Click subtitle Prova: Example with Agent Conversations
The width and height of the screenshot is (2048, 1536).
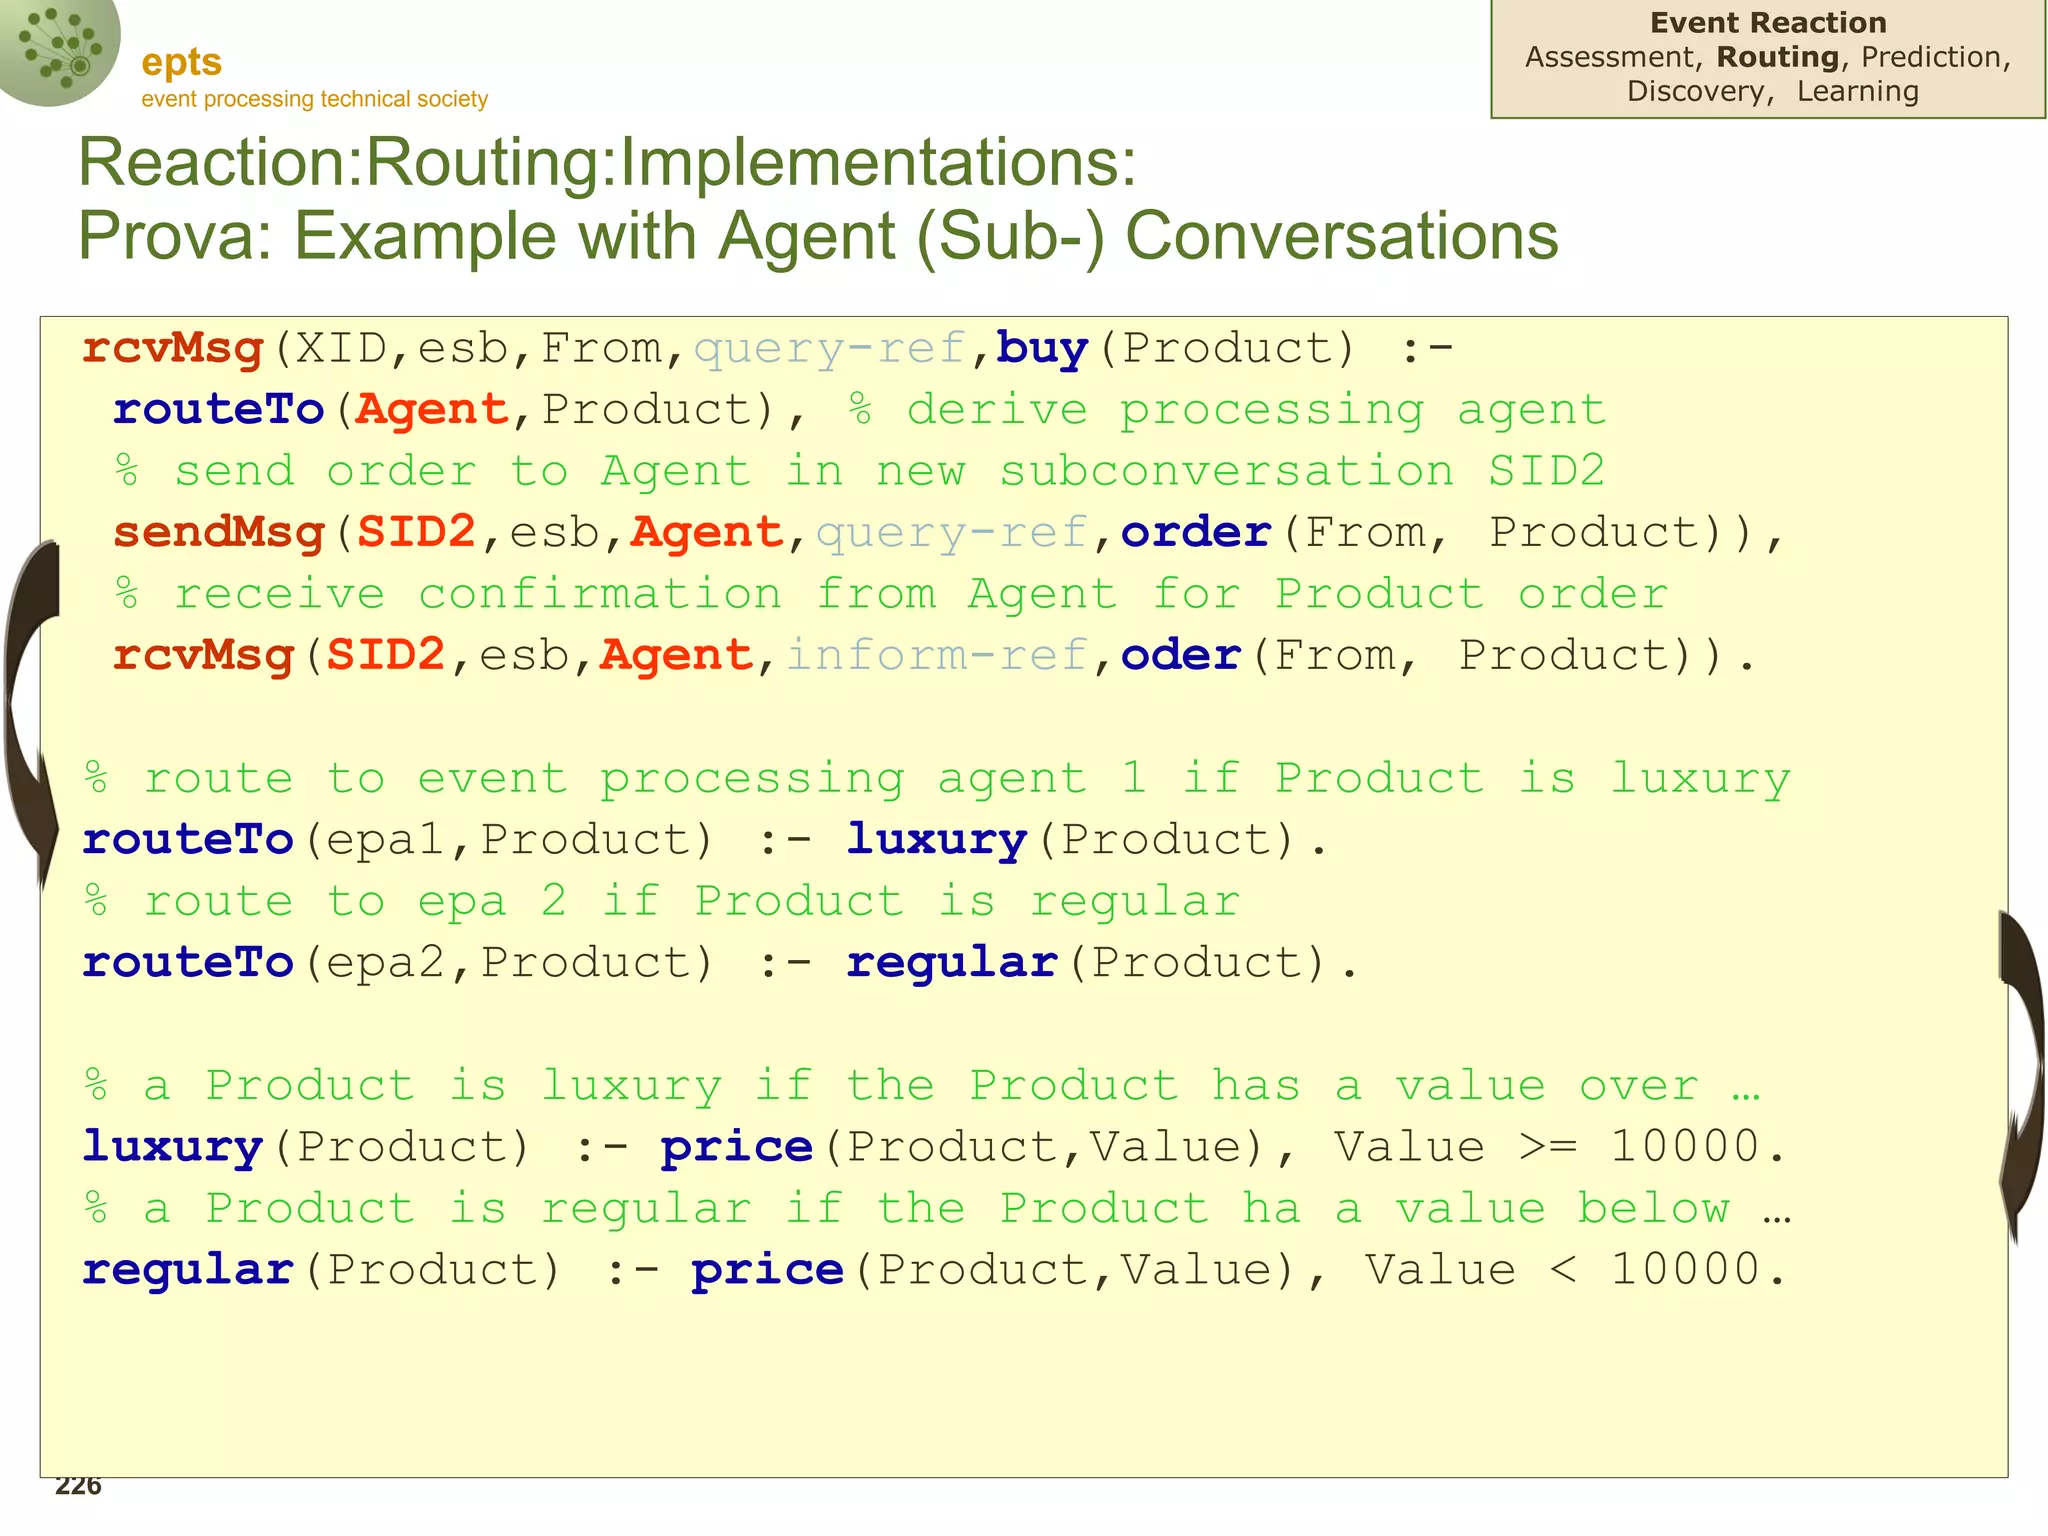coord(817,236)
